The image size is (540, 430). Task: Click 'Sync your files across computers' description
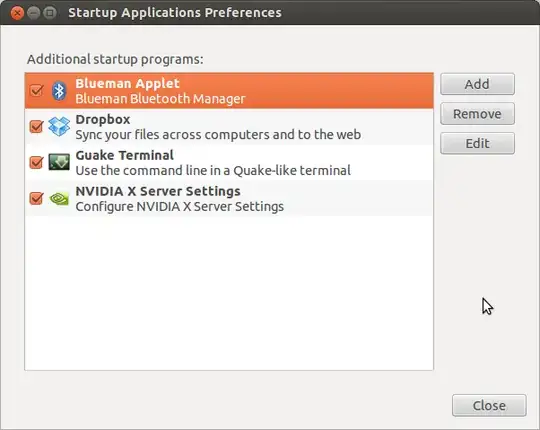[218, 135]
